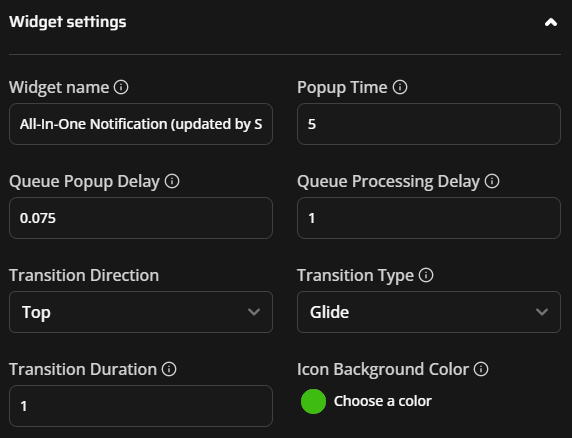The width and height of the screenshot is (572, 438).
Task: Show info for Queue Popup Delay
Action: (x=172, y=181)
